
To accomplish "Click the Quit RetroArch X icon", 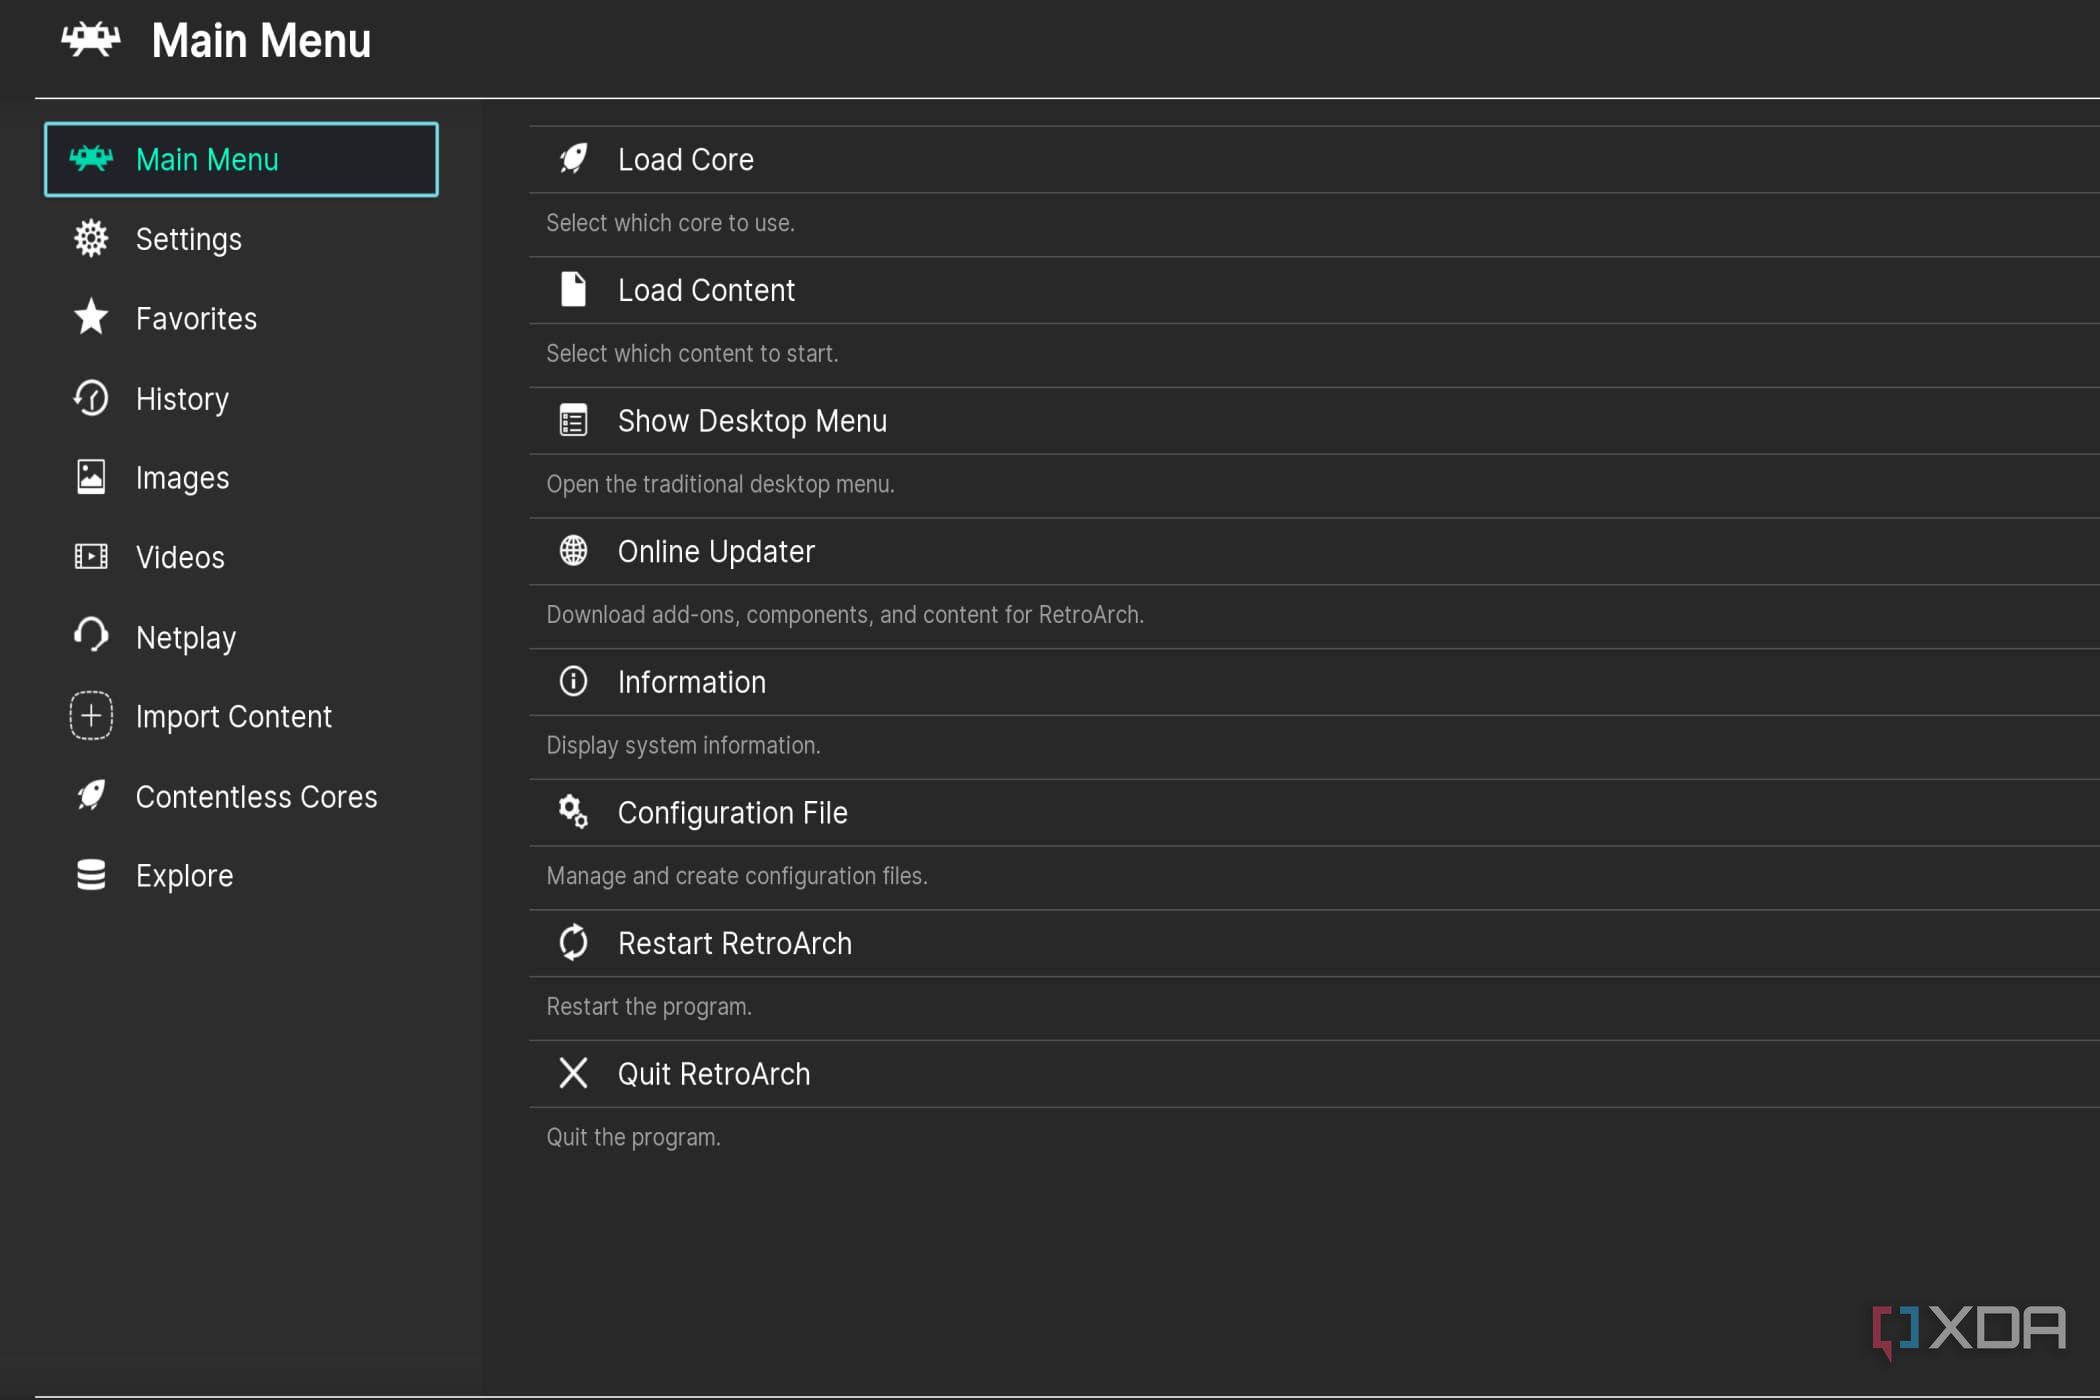I will click(573, 1073).
